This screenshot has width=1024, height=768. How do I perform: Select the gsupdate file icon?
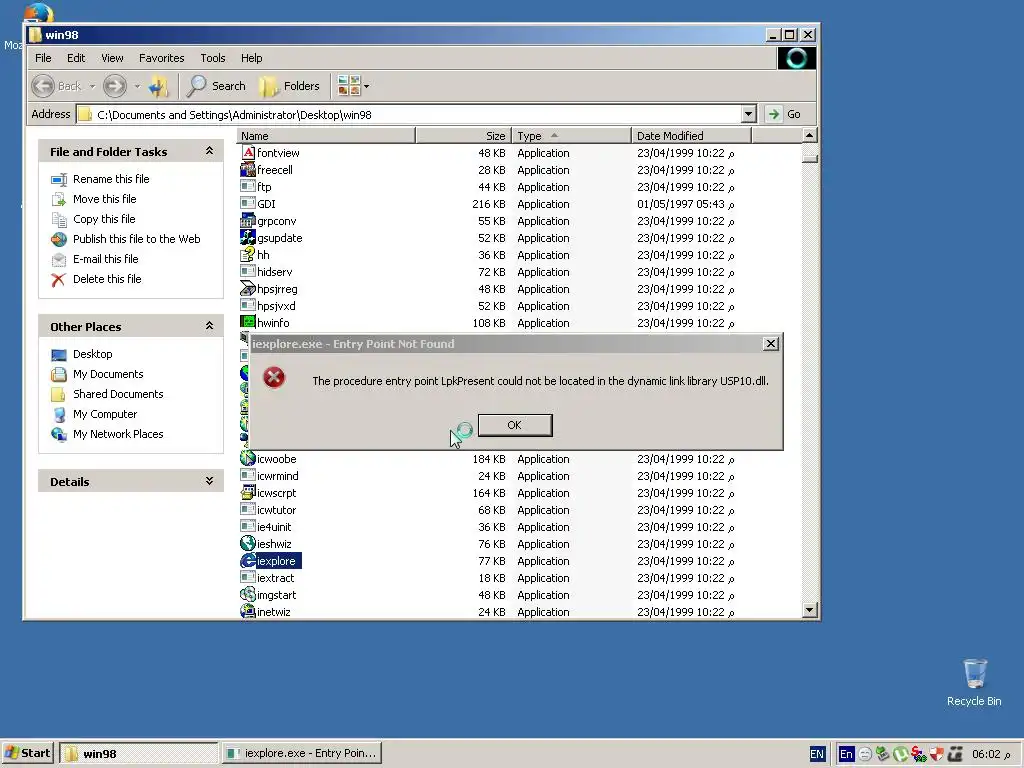tap(248, 238)
